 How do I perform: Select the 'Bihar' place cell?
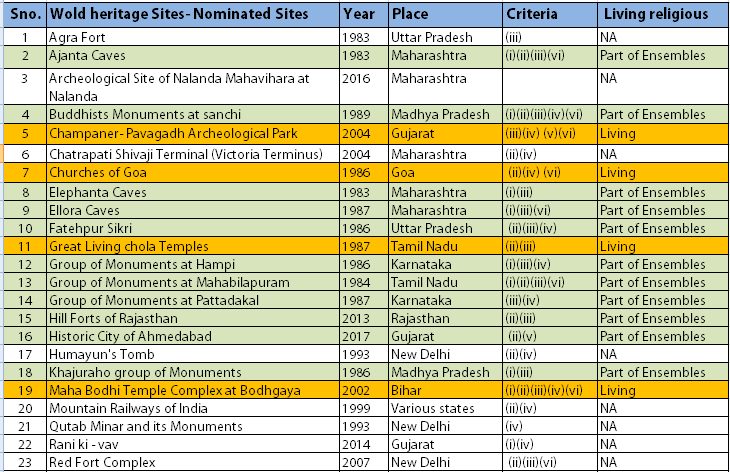click(x=407, y=390)
